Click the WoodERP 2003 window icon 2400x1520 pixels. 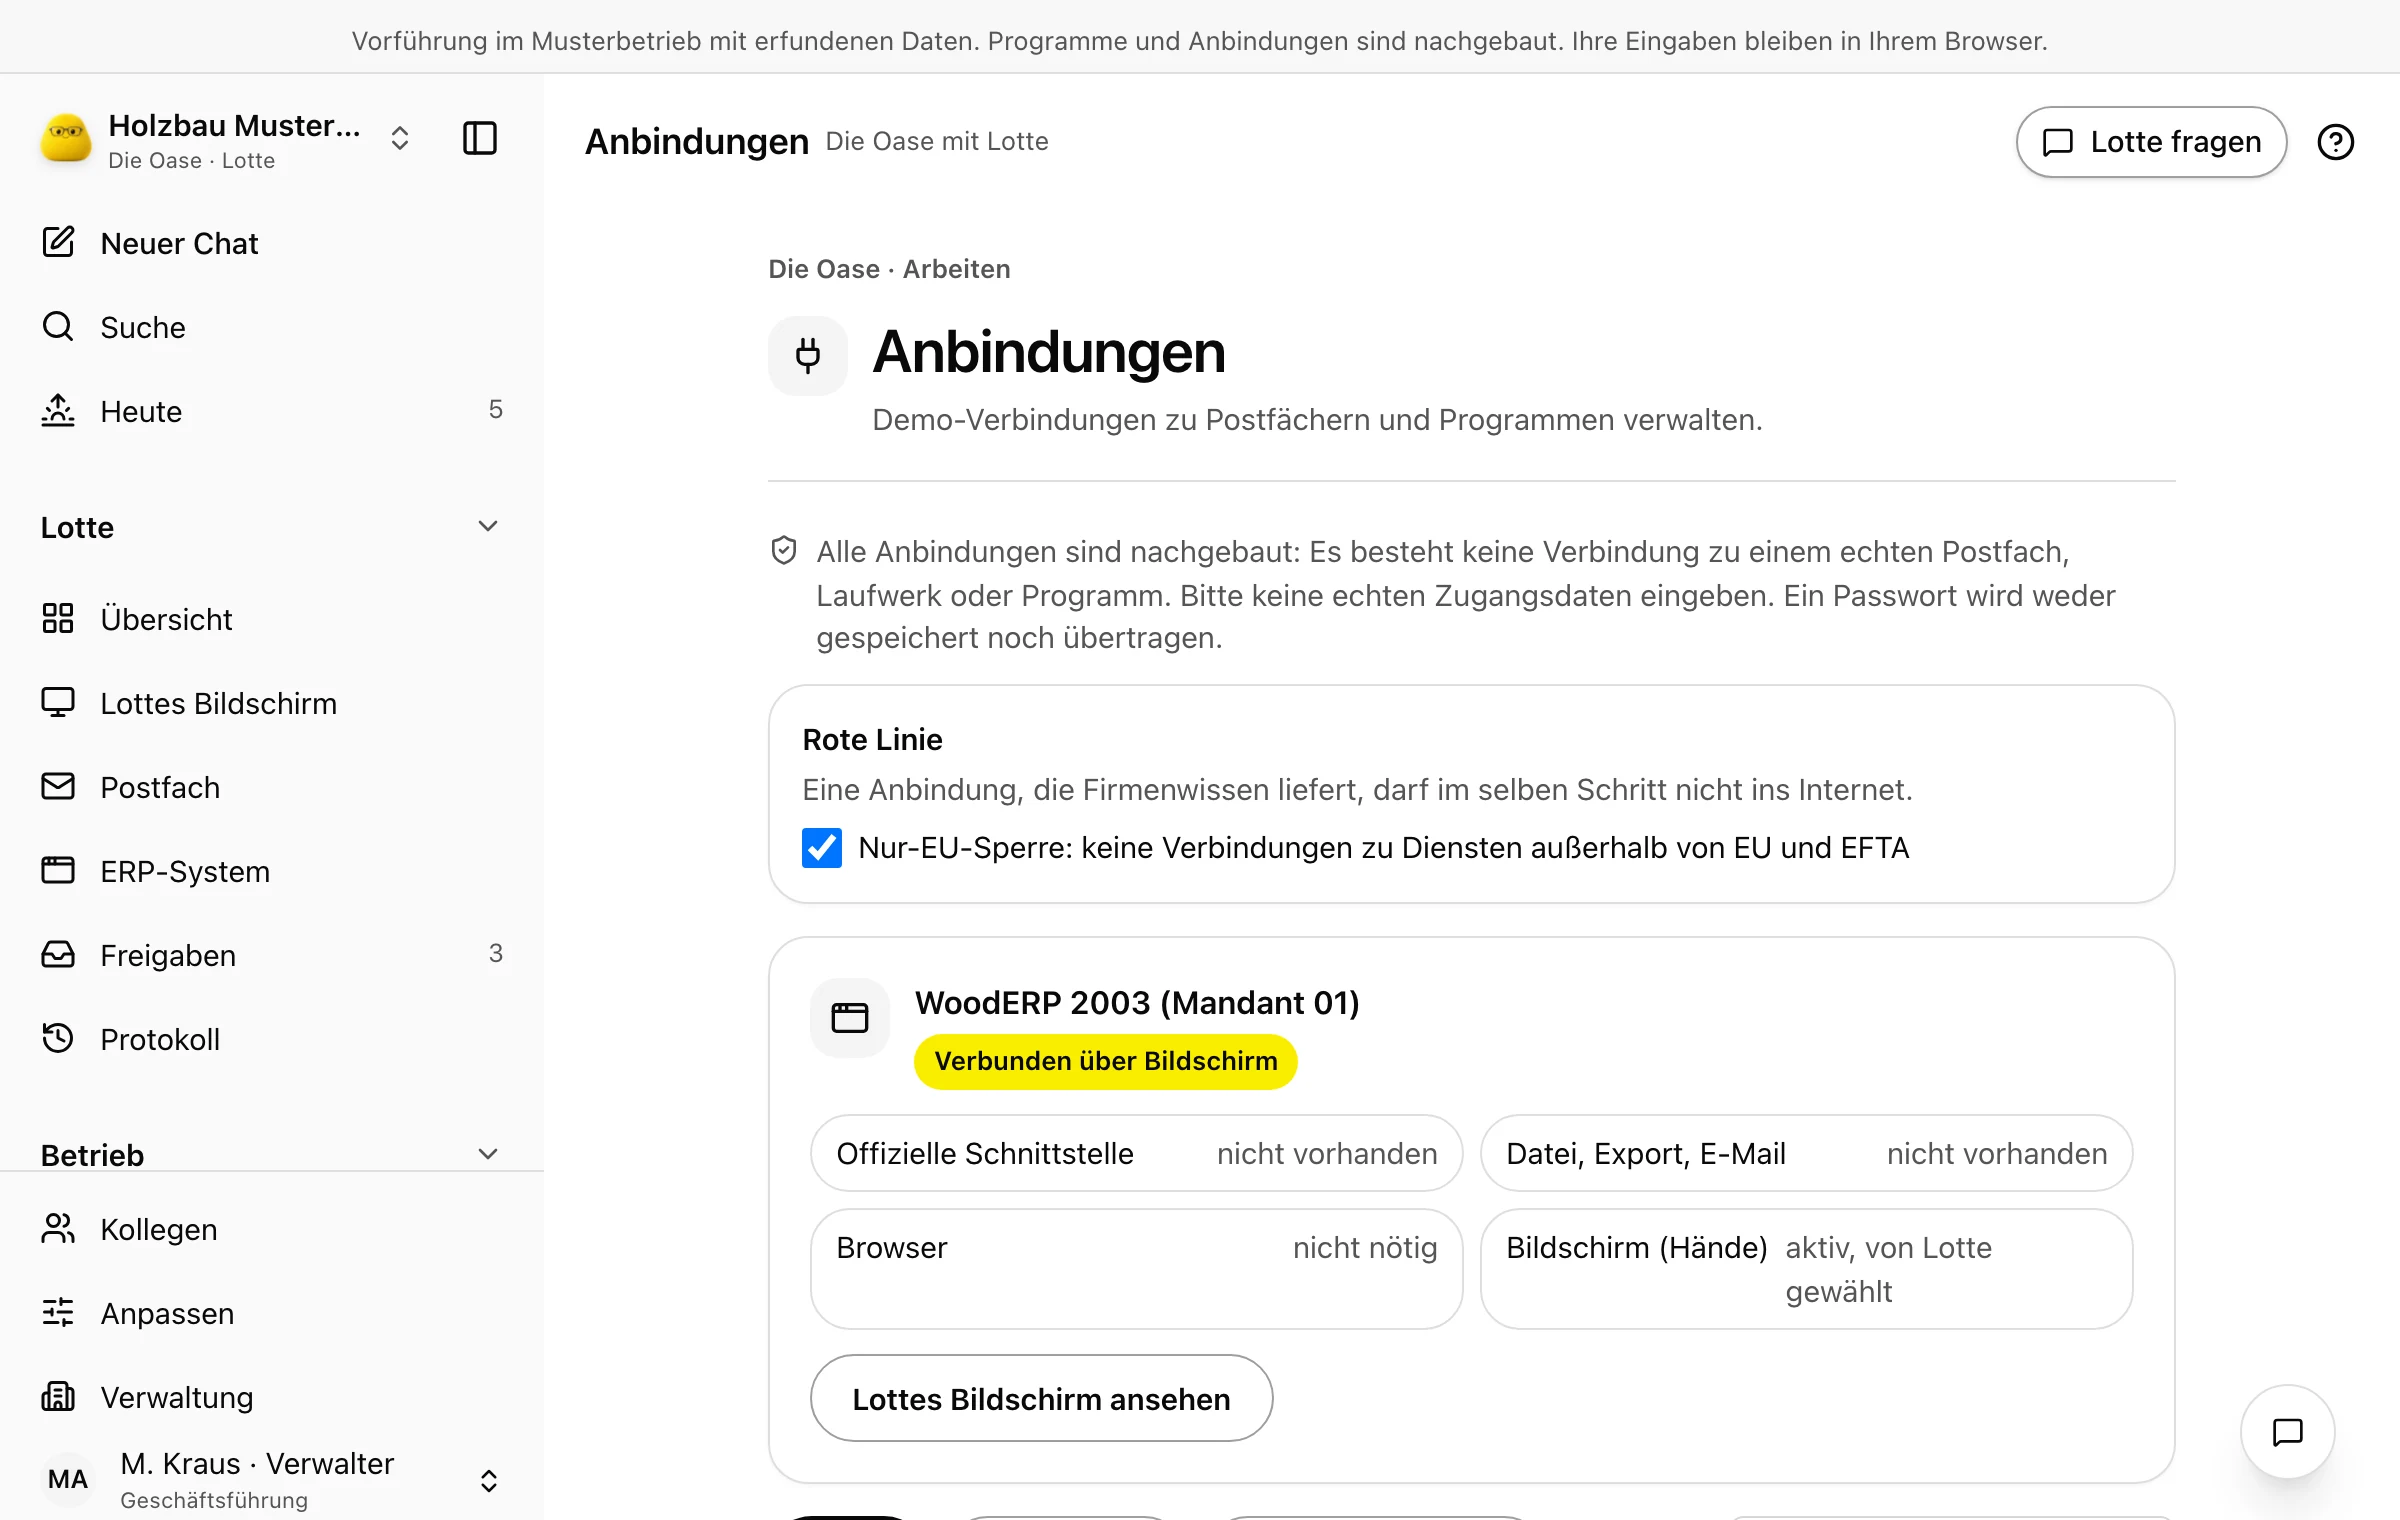click(x=850, y=1018)
